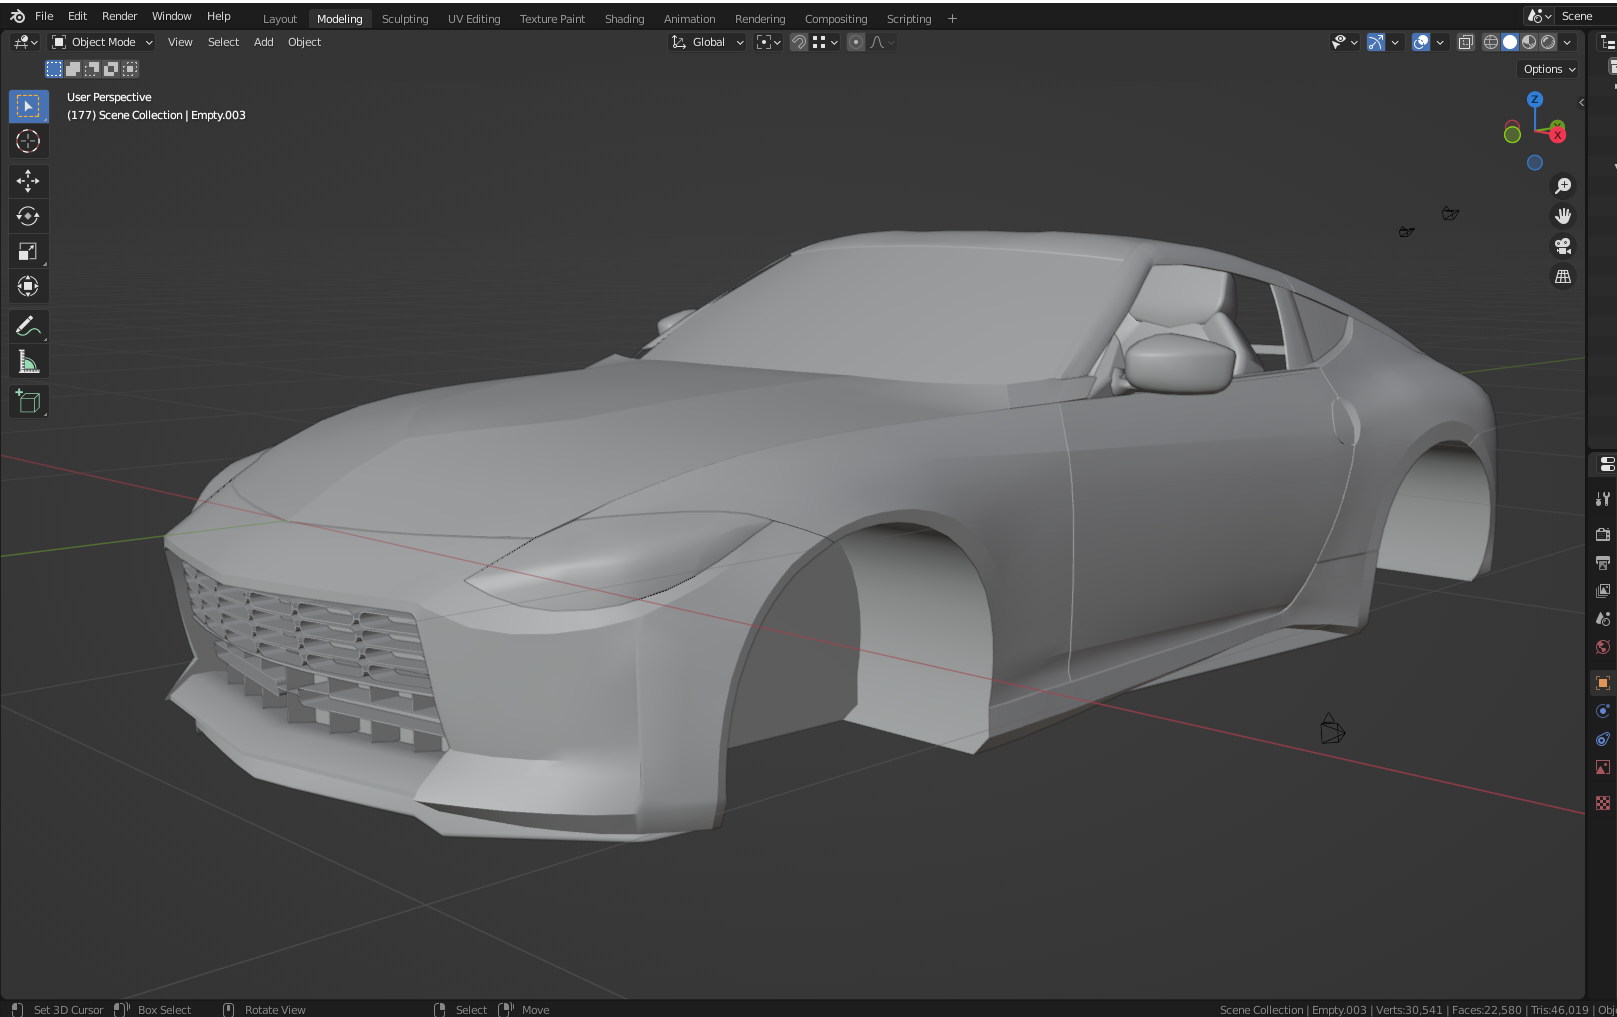Open the Scene properties tab

pos(1603,619)
